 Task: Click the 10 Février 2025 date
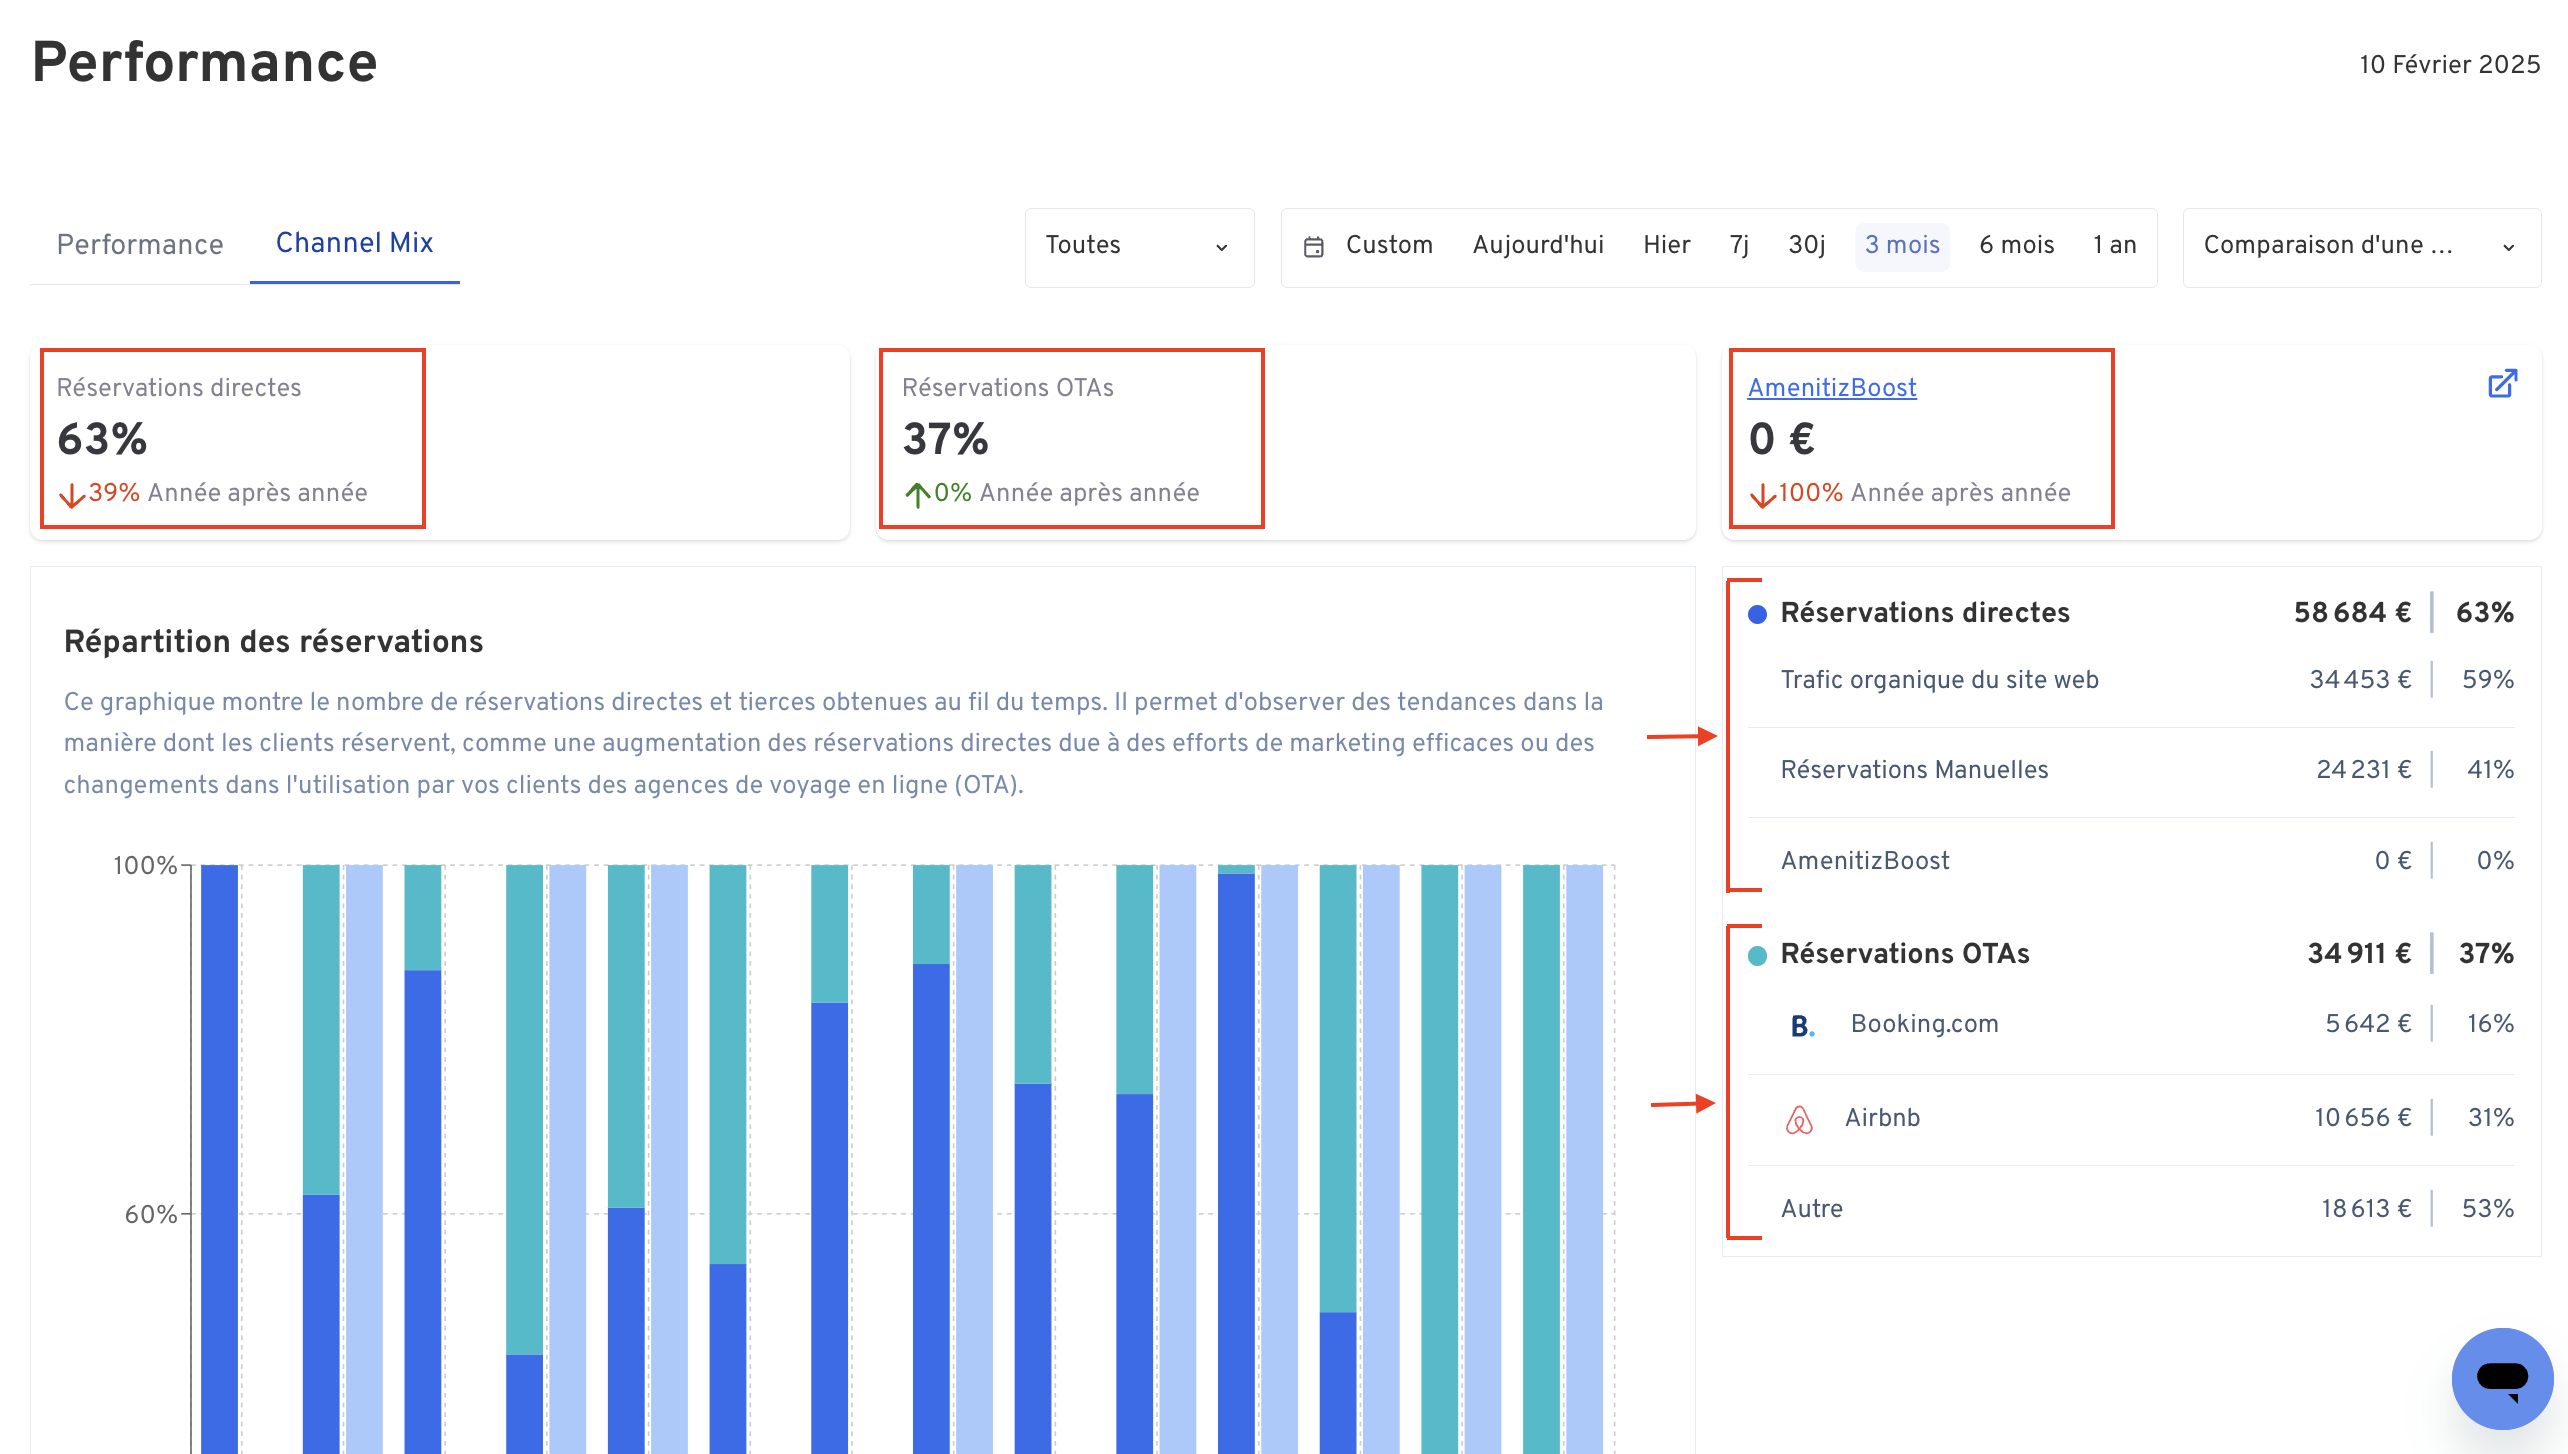(x=2449, y=65)
